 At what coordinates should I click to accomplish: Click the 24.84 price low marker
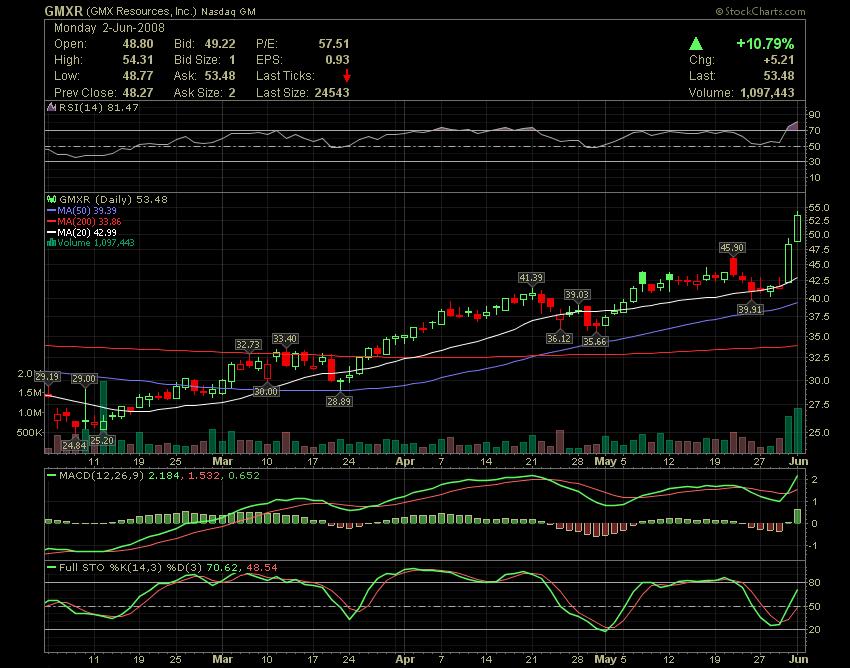74,446
